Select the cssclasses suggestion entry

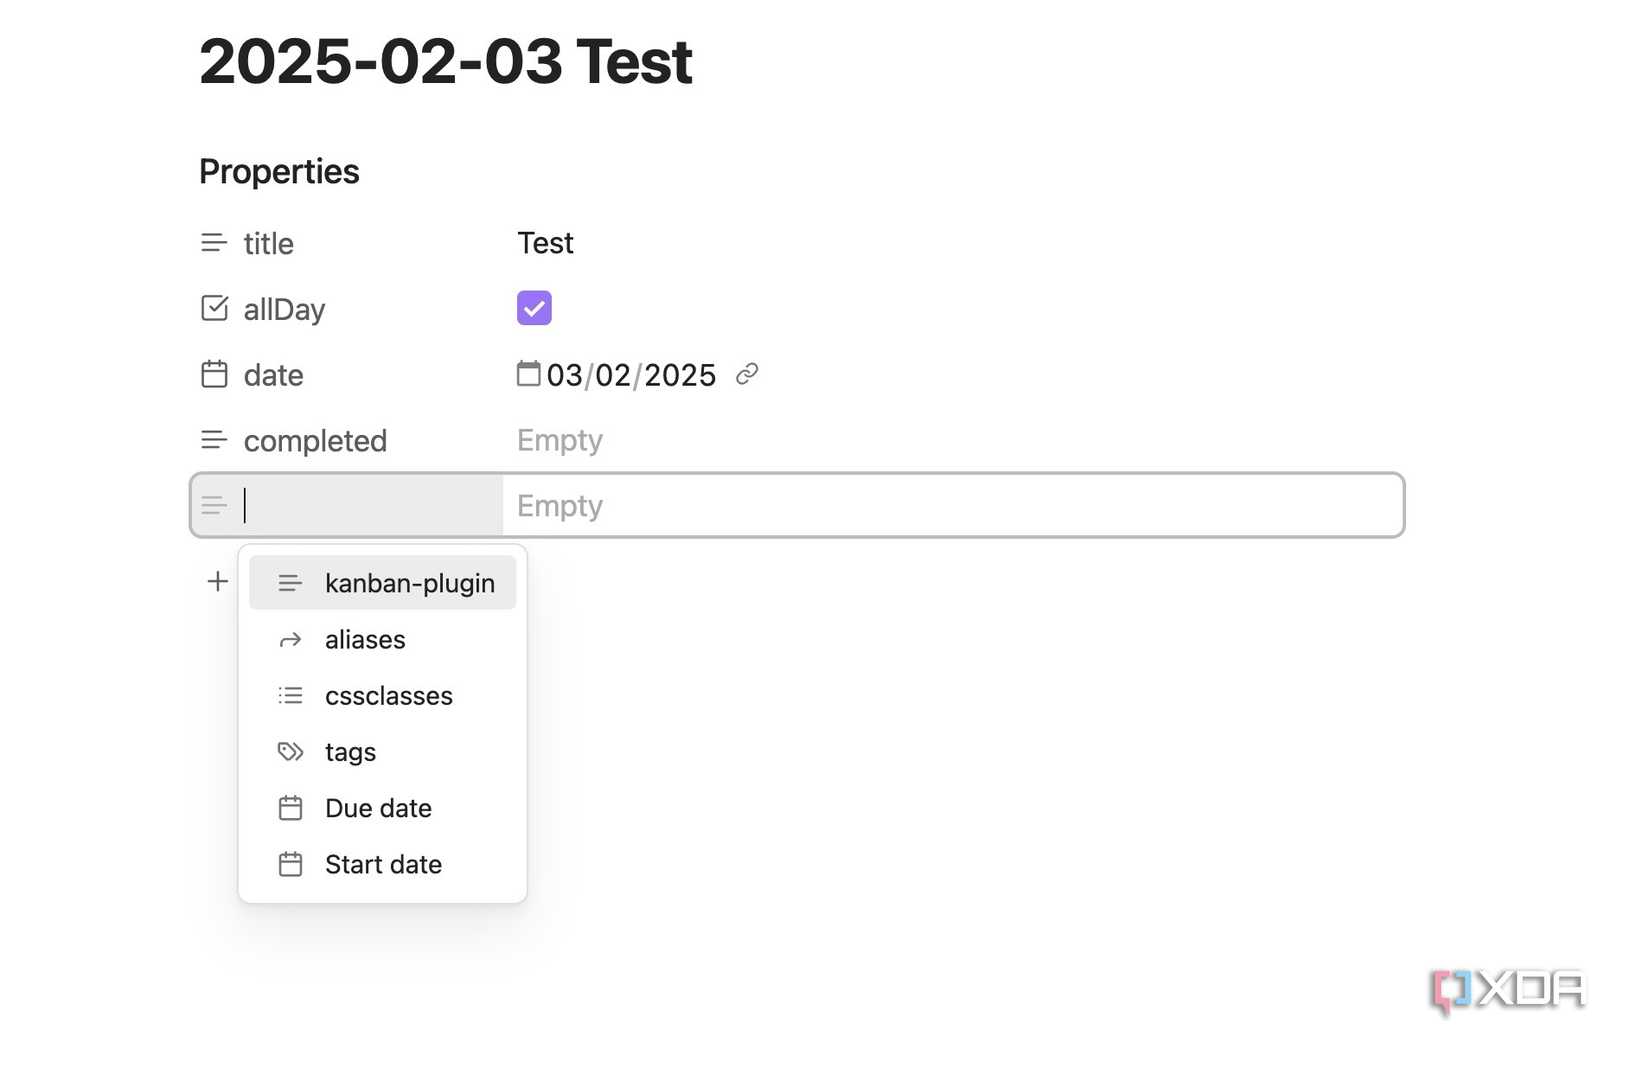pos(389,695)
